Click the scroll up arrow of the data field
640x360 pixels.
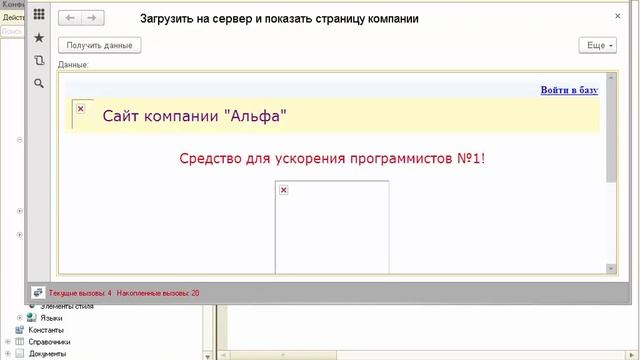click(611, 78)
